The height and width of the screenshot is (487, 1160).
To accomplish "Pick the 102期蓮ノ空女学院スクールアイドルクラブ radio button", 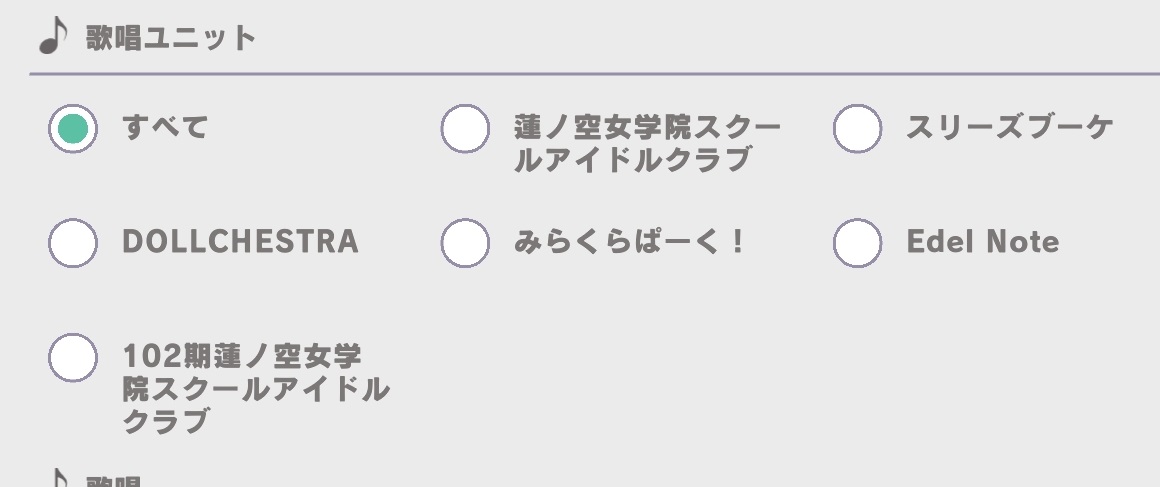I will [x=73, y=357].
